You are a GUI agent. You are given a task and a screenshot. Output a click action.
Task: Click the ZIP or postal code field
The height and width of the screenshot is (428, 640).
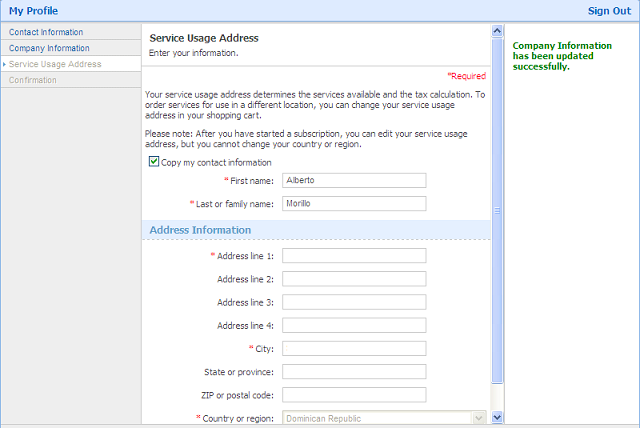click(354, 395)
